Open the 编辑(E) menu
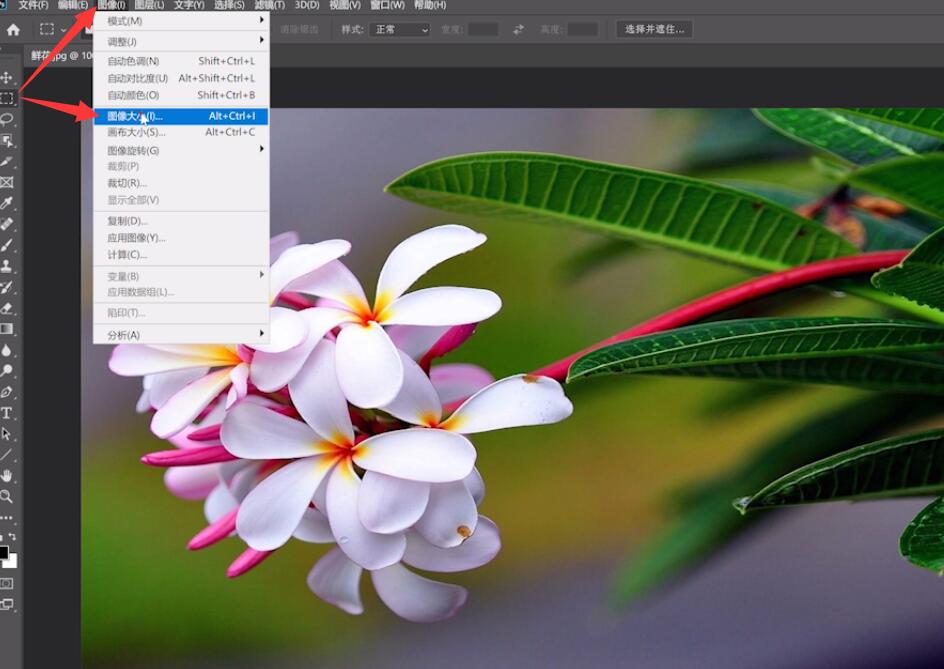The width and height of the screenshot is (944, 669). (72, 5)
